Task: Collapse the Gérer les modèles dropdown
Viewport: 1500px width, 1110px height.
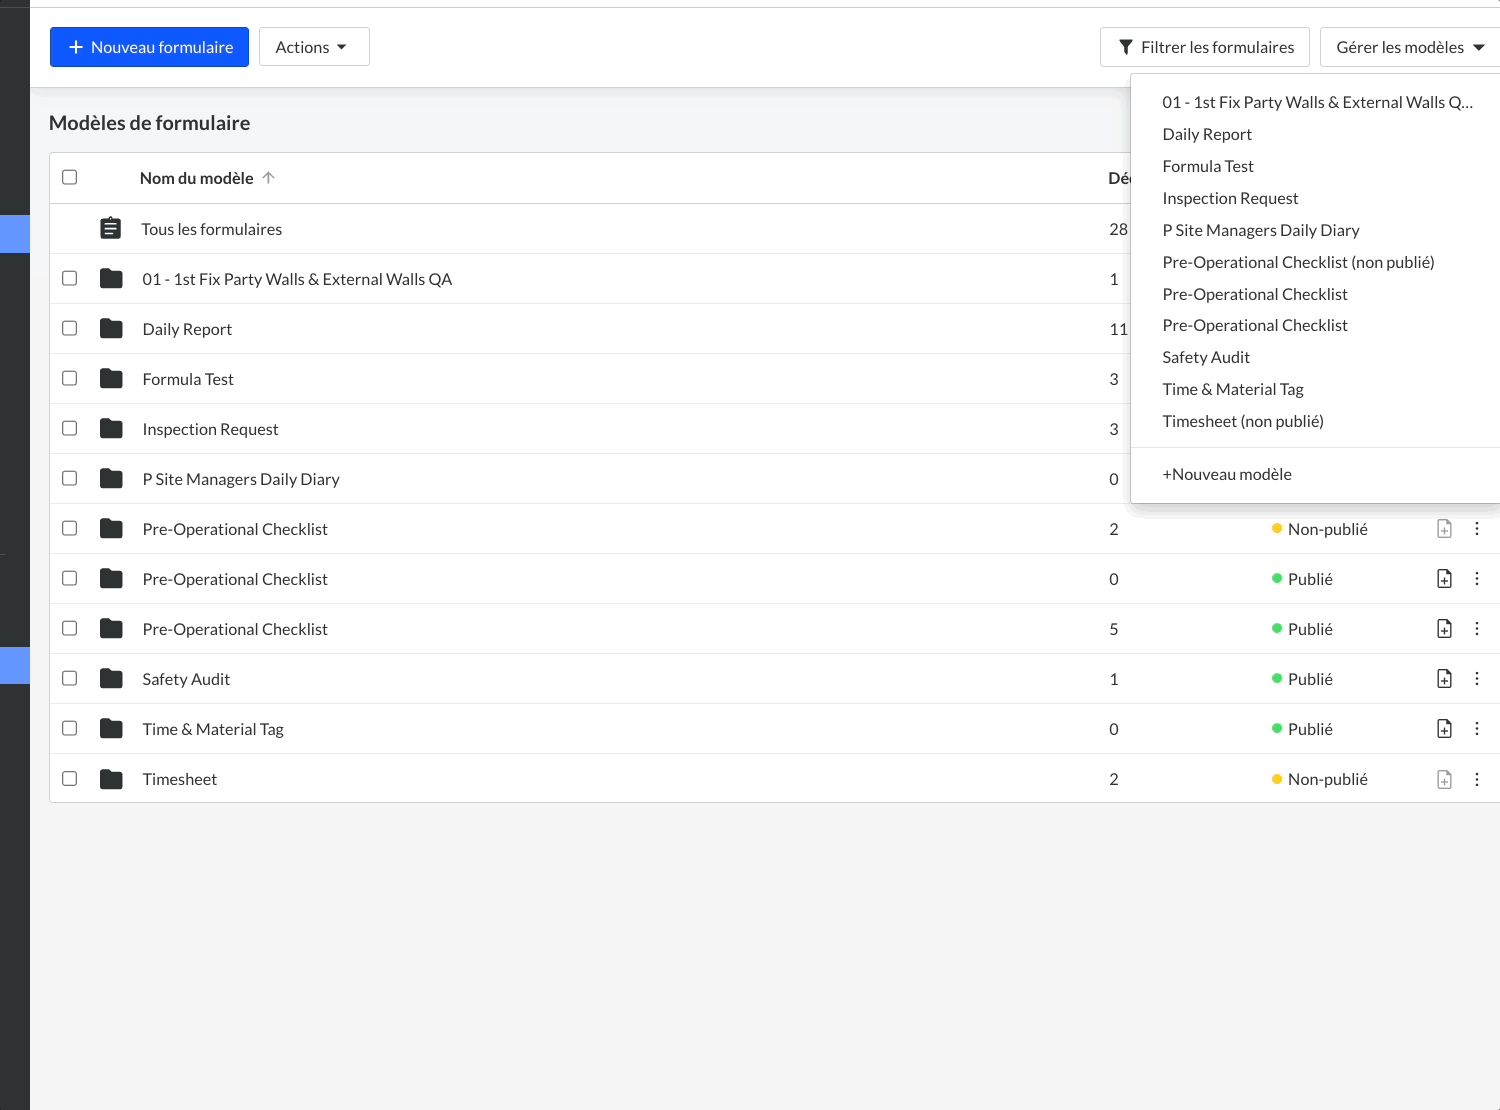Action: [x=1409, y=47]
